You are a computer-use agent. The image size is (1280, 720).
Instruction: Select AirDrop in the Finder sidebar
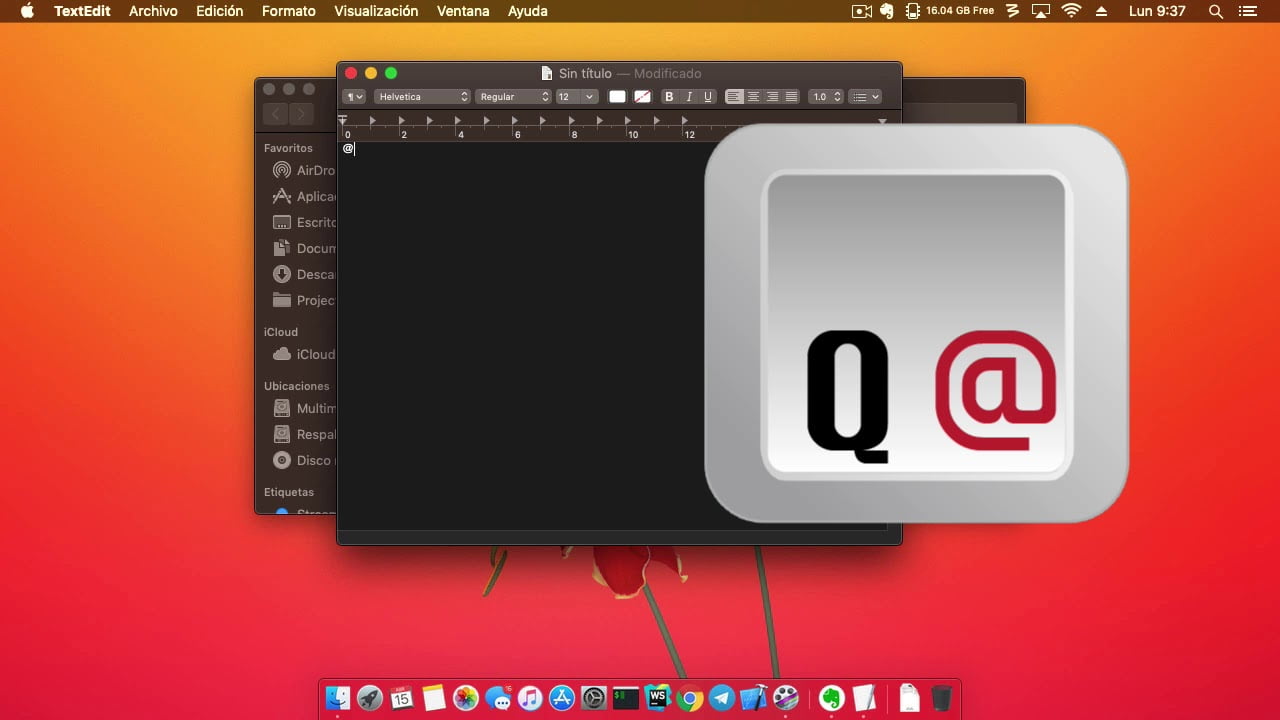click(x=304, y=170)
